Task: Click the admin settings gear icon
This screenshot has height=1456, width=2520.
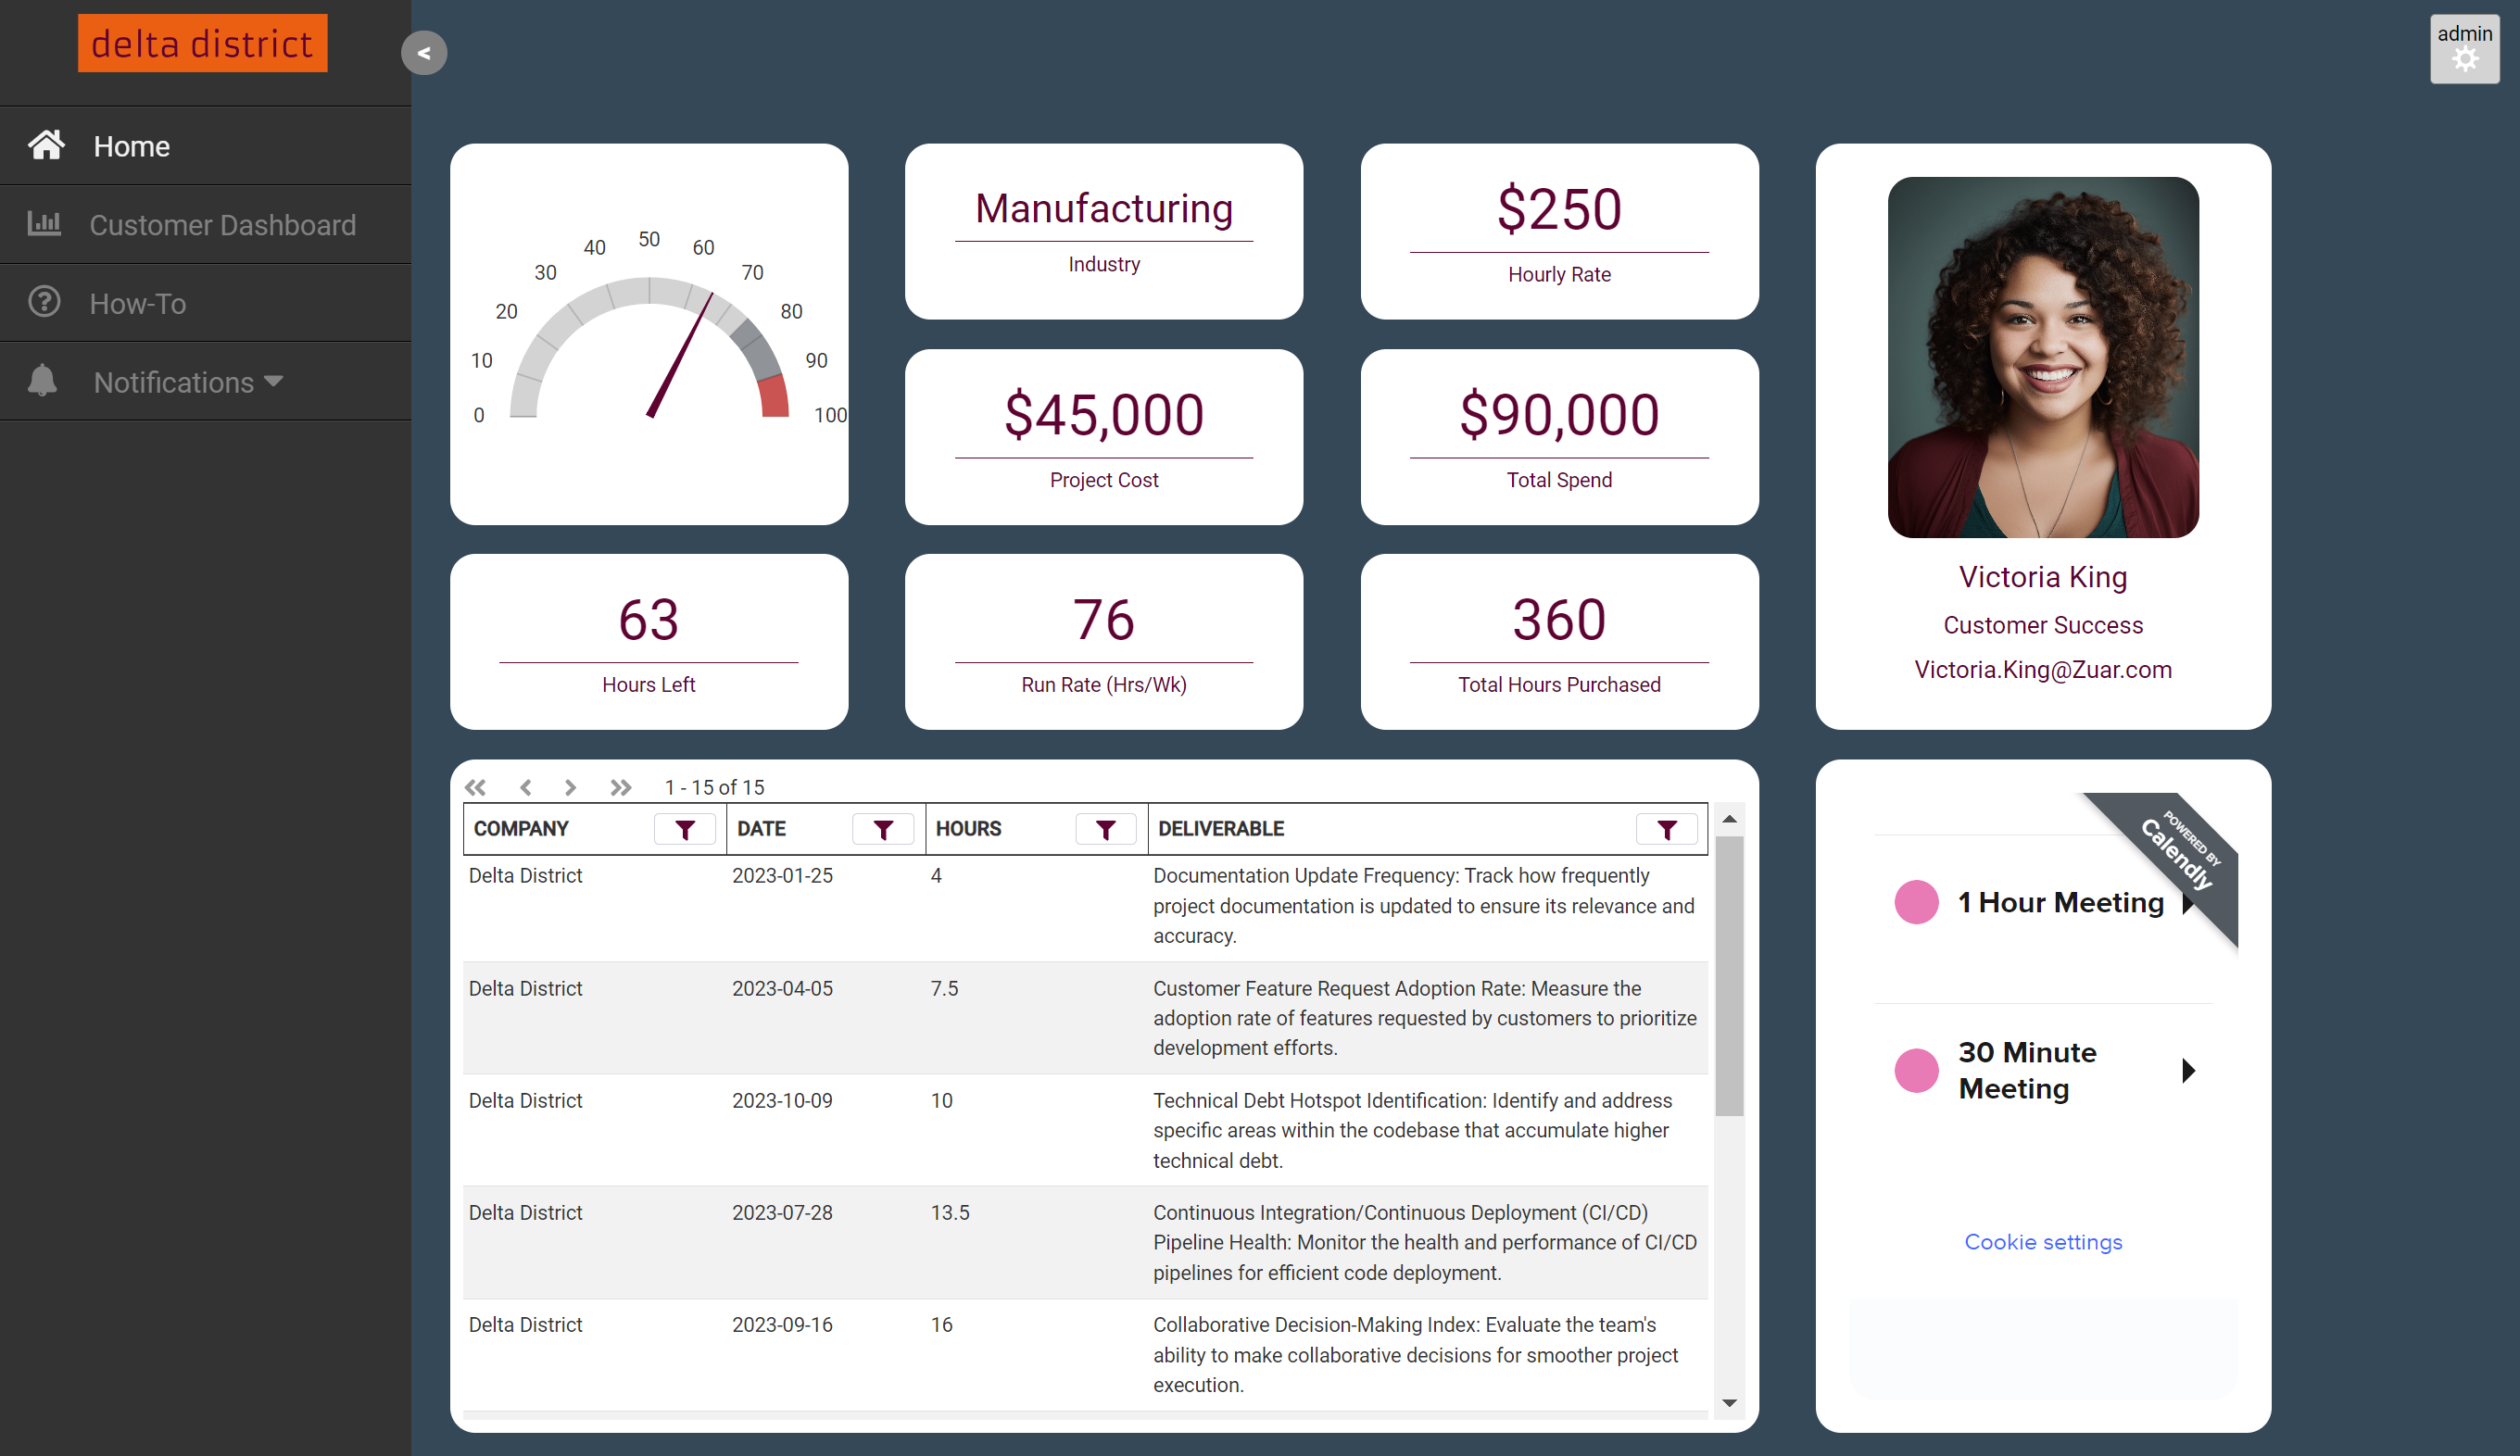Action: (x=2470, y=61)
